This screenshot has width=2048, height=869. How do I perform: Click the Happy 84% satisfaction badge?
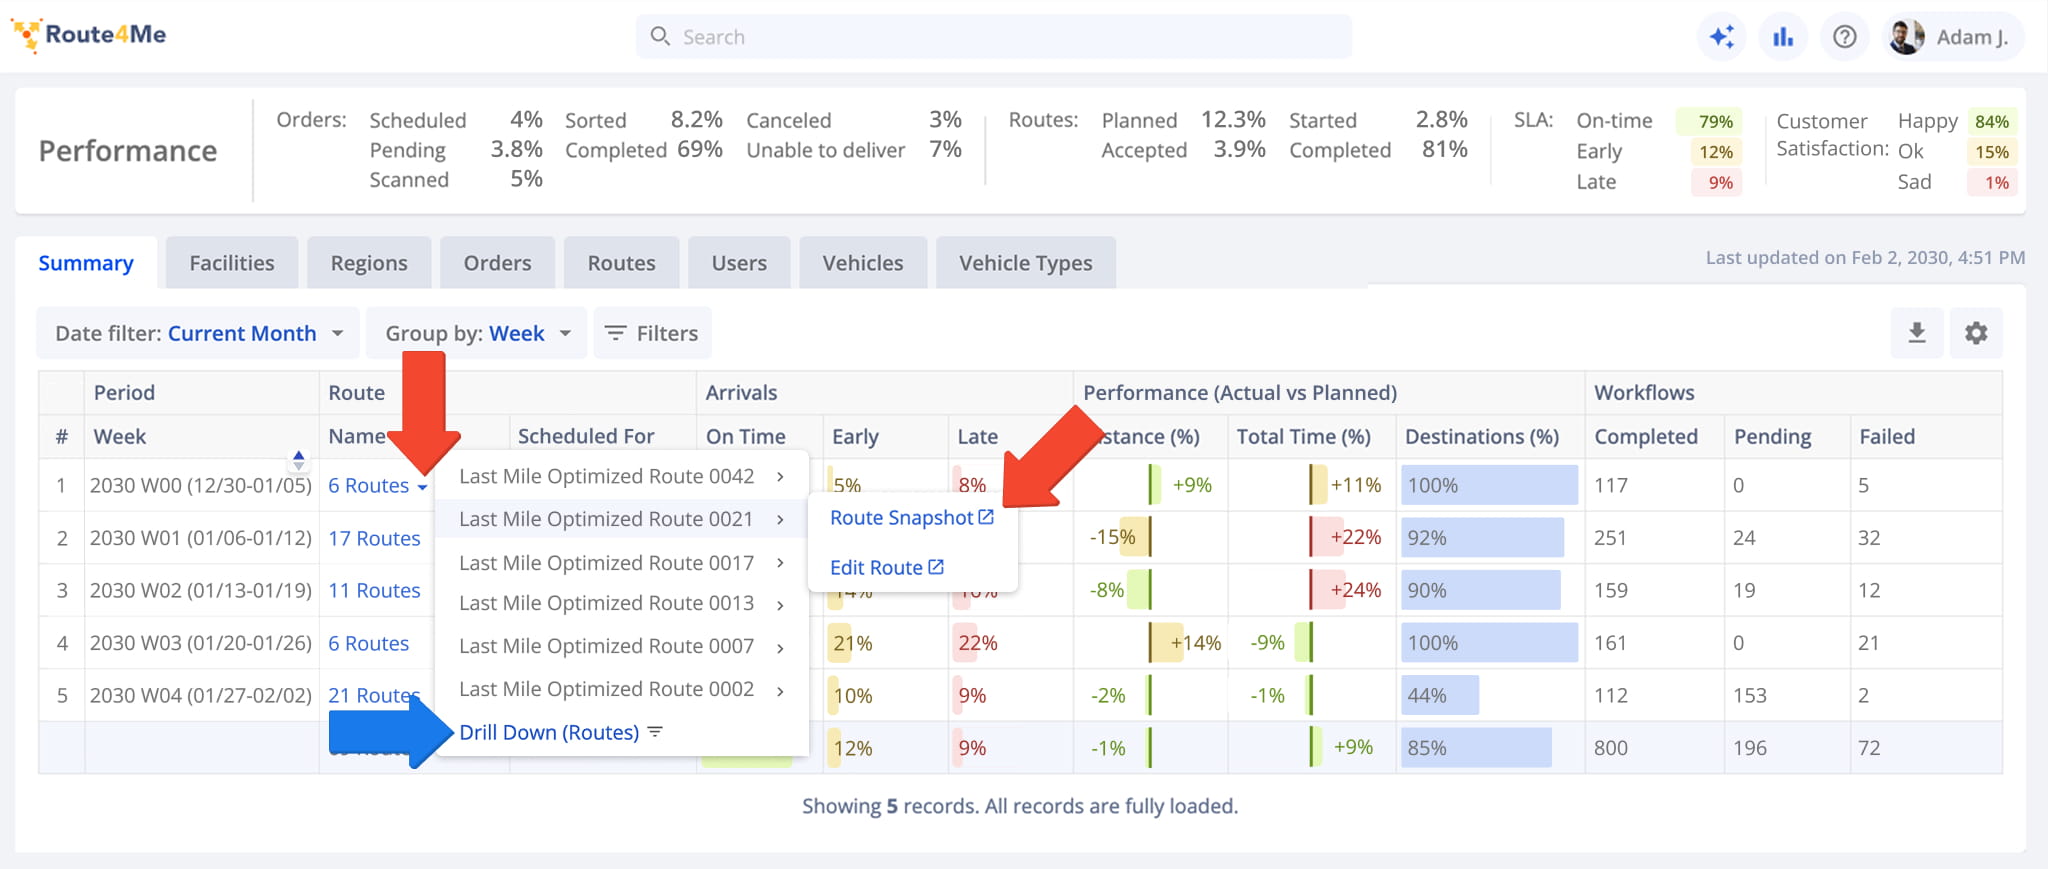pos(1992,122)
